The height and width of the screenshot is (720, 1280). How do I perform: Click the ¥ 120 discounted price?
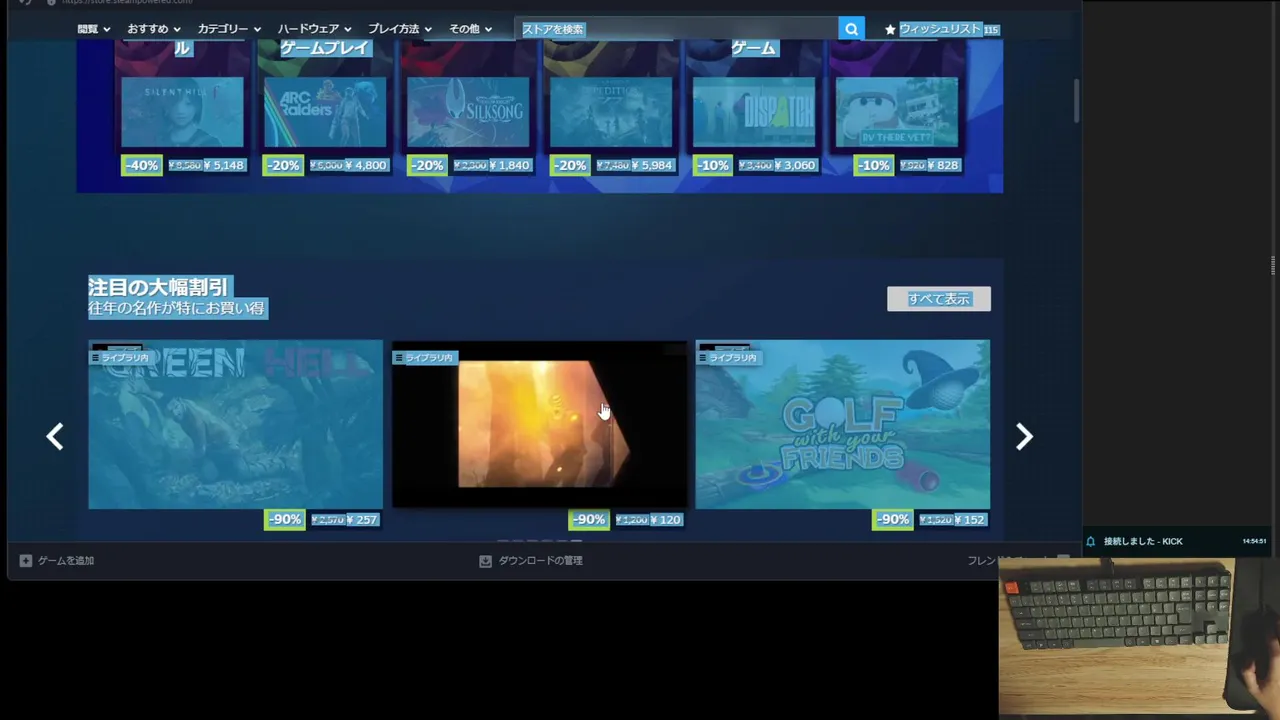(666, 520)
